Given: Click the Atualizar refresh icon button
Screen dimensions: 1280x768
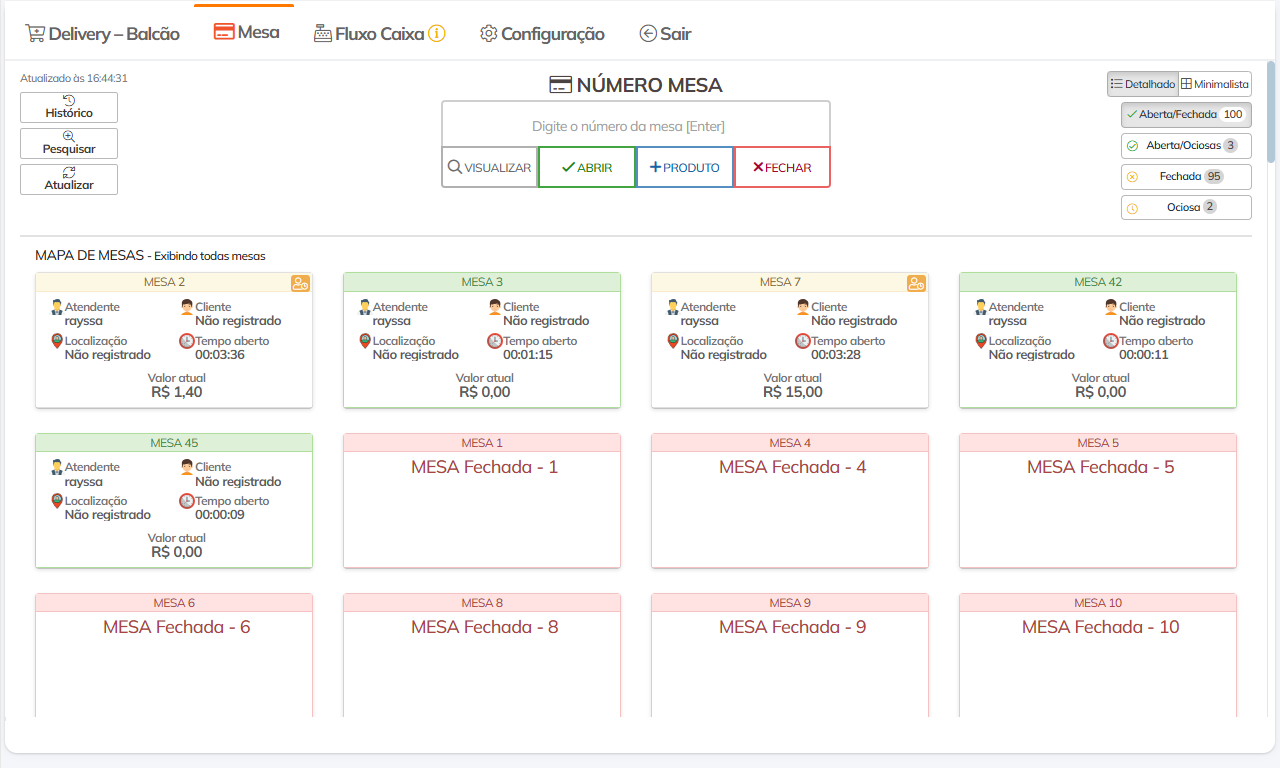Looking at the screenshot, I should pos(69,179).
